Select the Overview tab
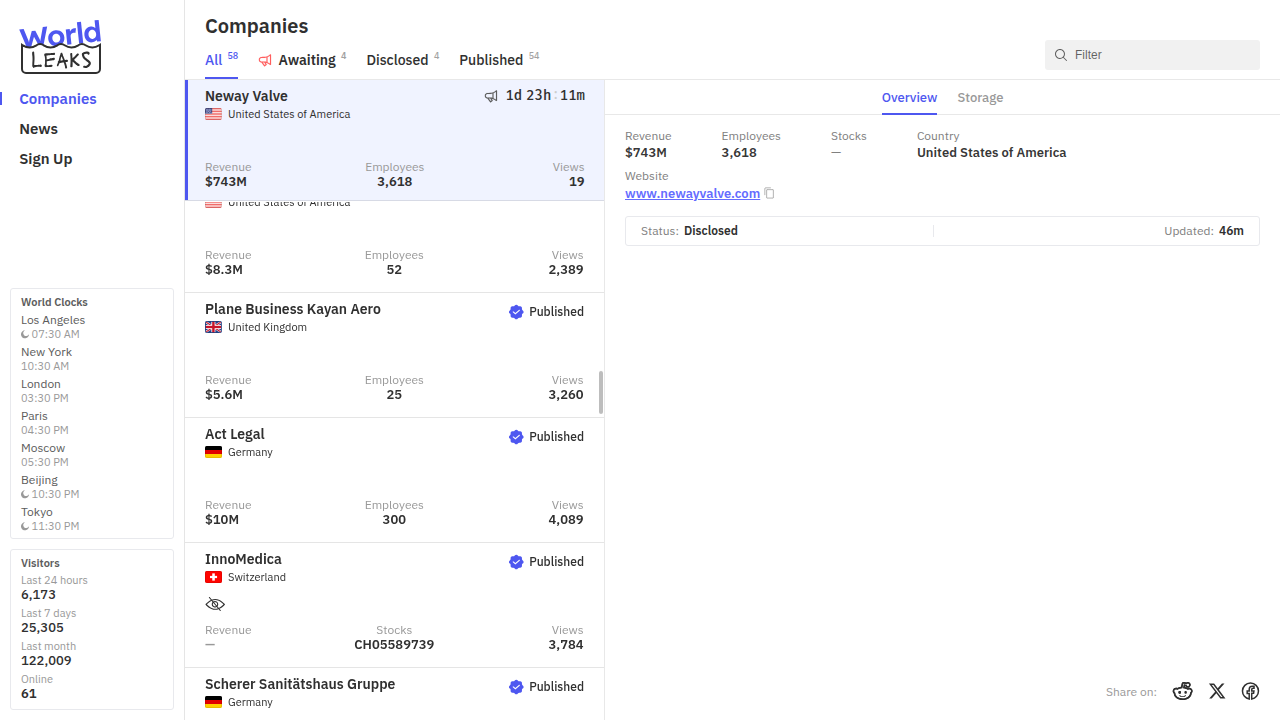1280x720 pixels. point(909,98)
